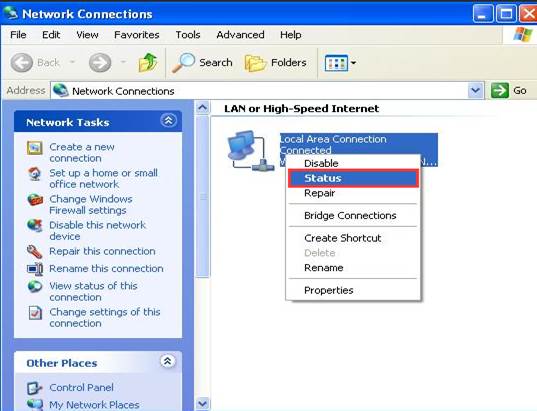This screenshot has height=411, width=537.
Task: Click the Control Panel icon
Action: pyautogui.click(x=35, y=388)
